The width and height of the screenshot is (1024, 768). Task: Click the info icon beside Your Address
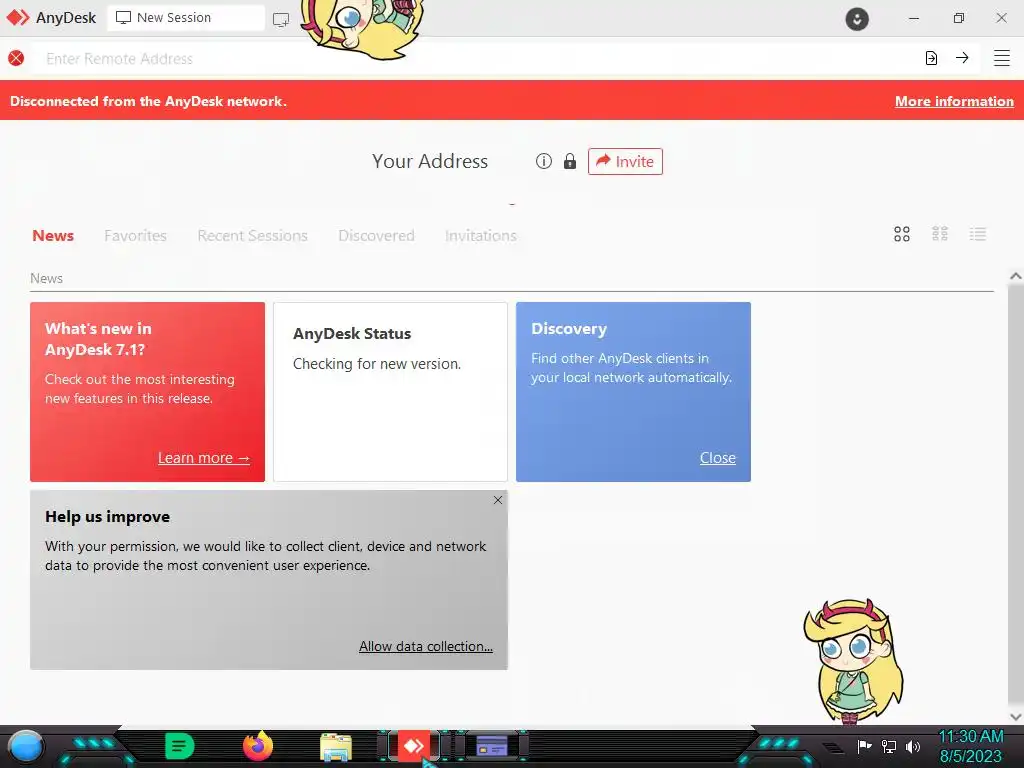(543, 161)
